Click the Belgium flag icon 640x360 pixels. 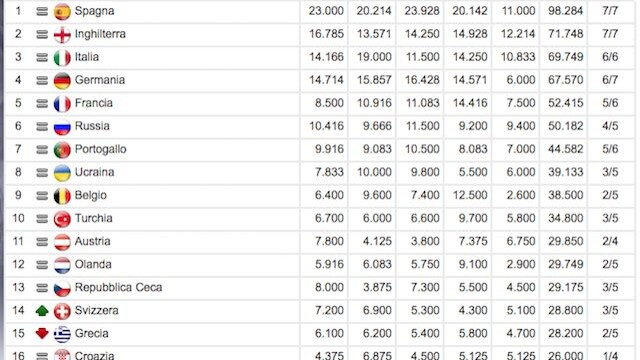(x=62, y=196)
